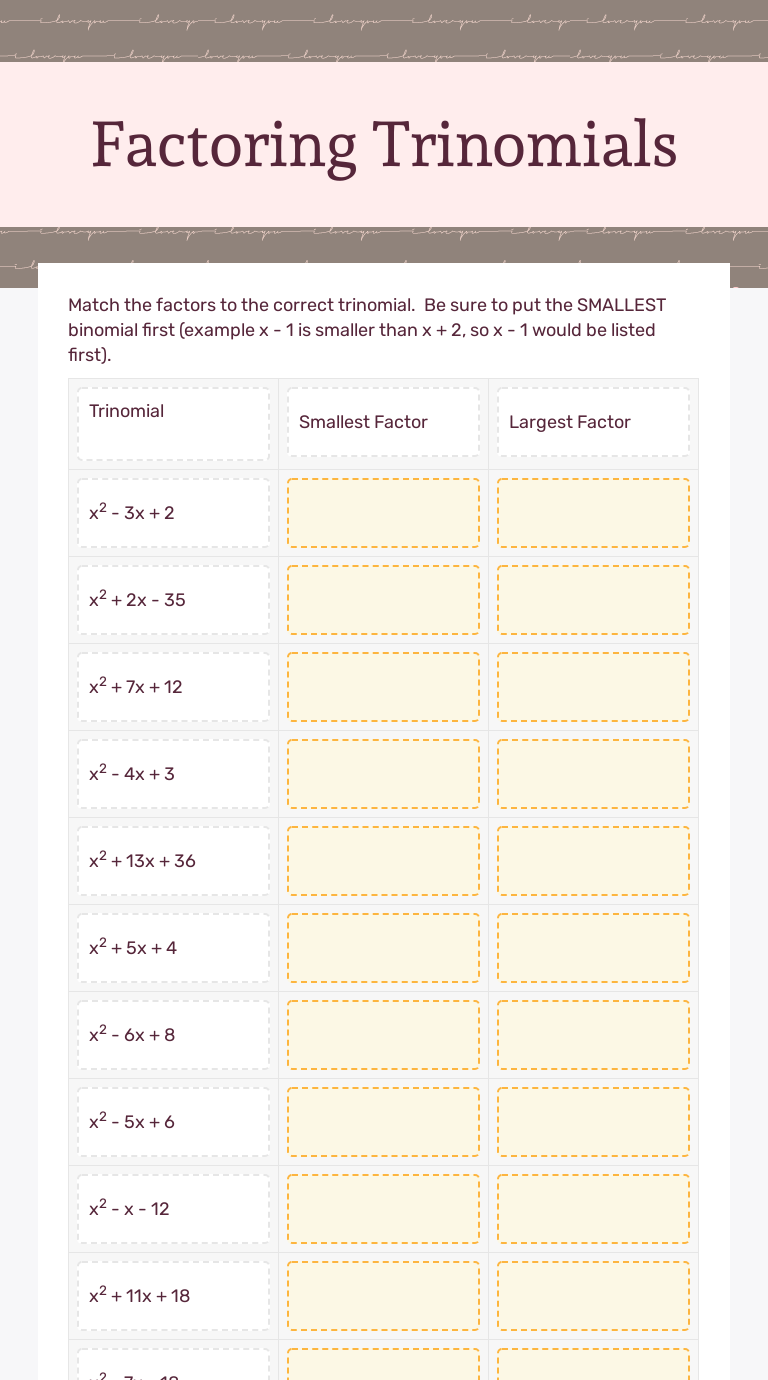The image size is (768, 1380).
Task: Pick the Smallest Factor box for x² + 13x + 36
Action: tap(383, 861)
